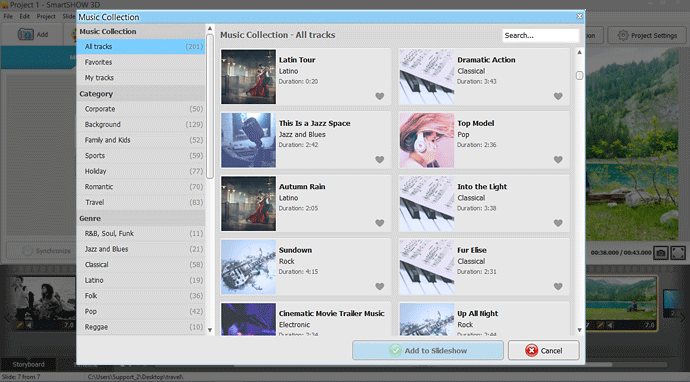Filter by Travel category
The image size is (690, 382).
[141, 202]
